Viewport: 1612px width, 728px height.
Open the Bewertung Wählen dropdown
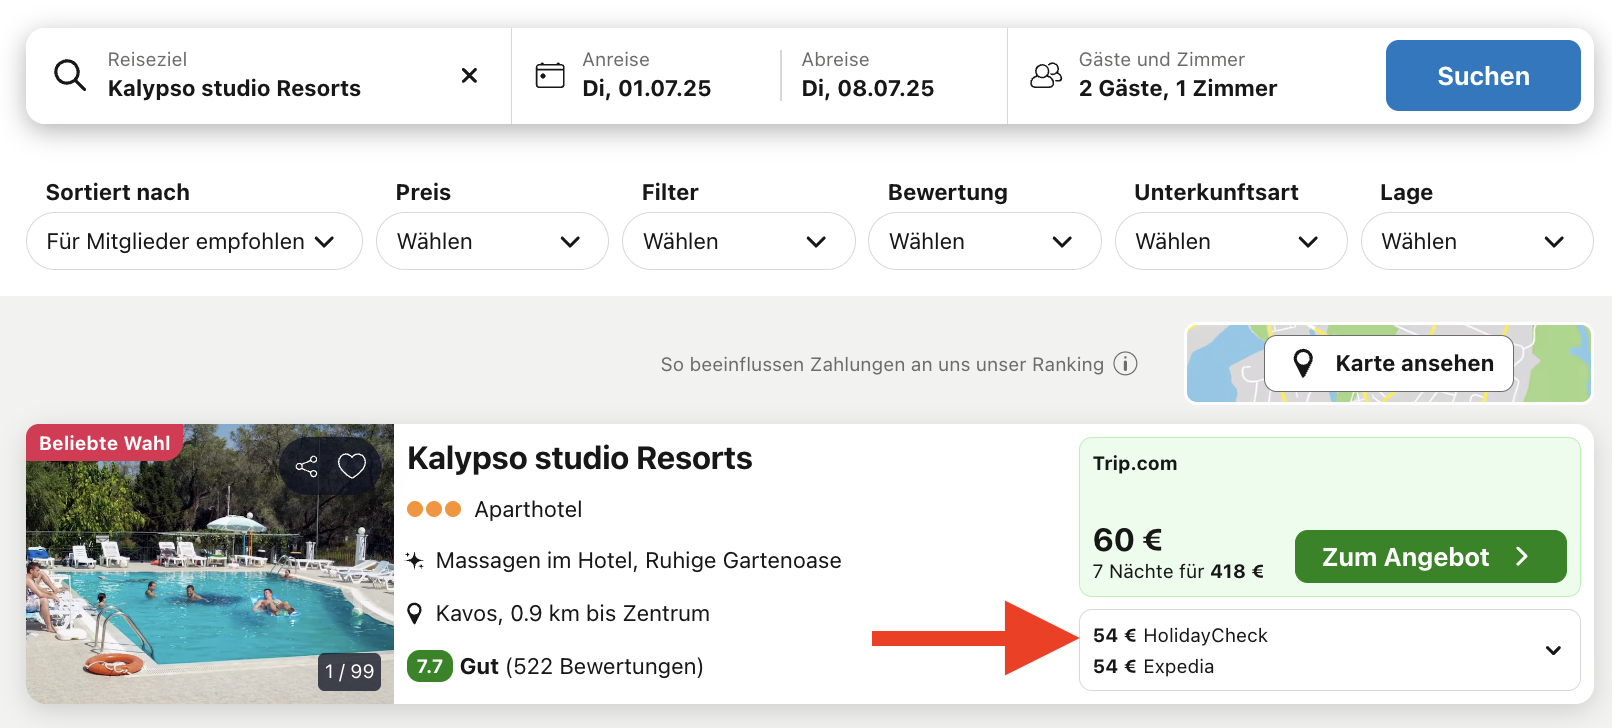point(984,241)
